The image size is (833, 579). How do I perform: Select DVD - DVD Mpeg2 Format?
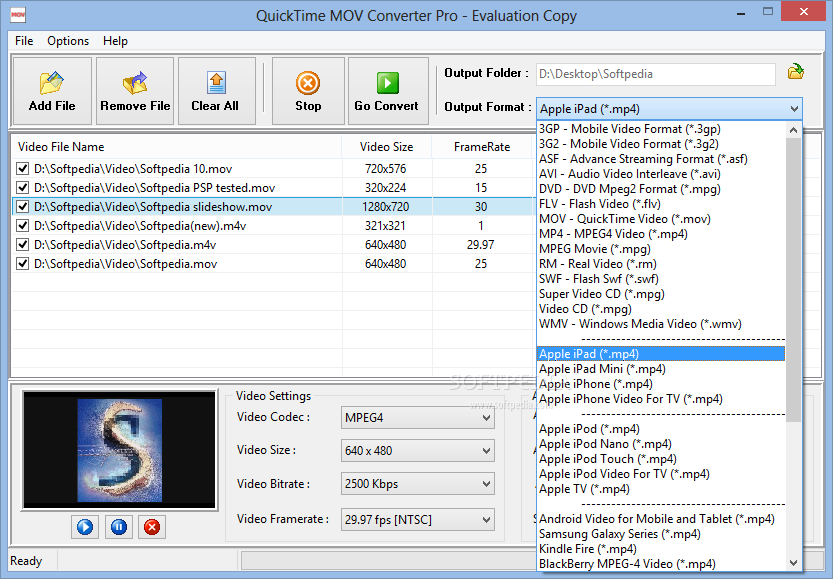point(661,189)
